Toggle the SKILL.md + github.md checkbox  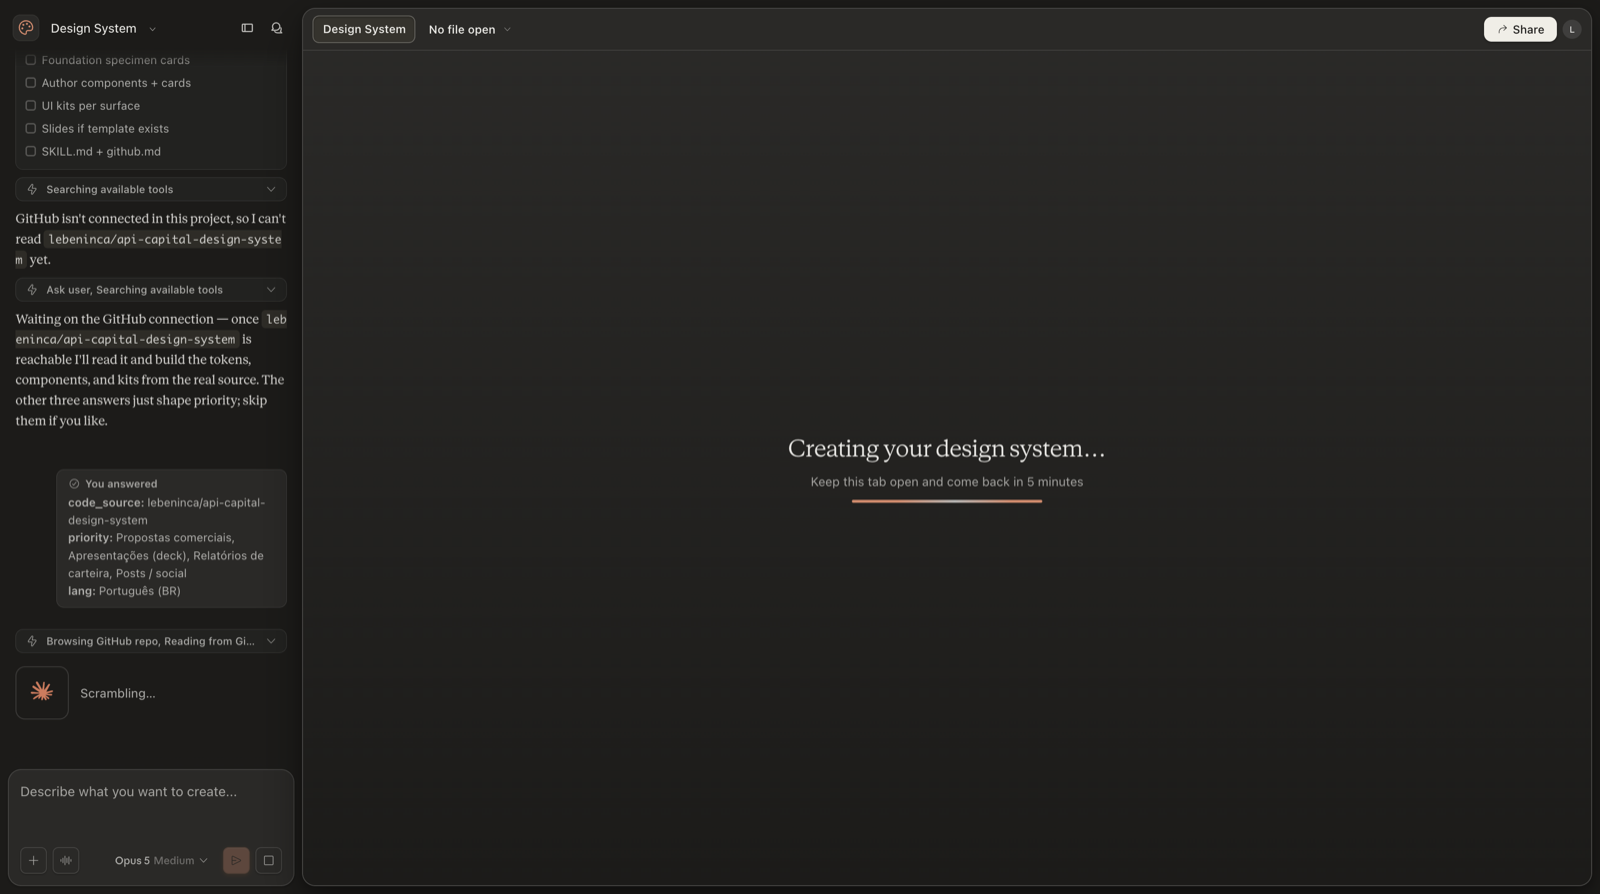click(30, 152)
